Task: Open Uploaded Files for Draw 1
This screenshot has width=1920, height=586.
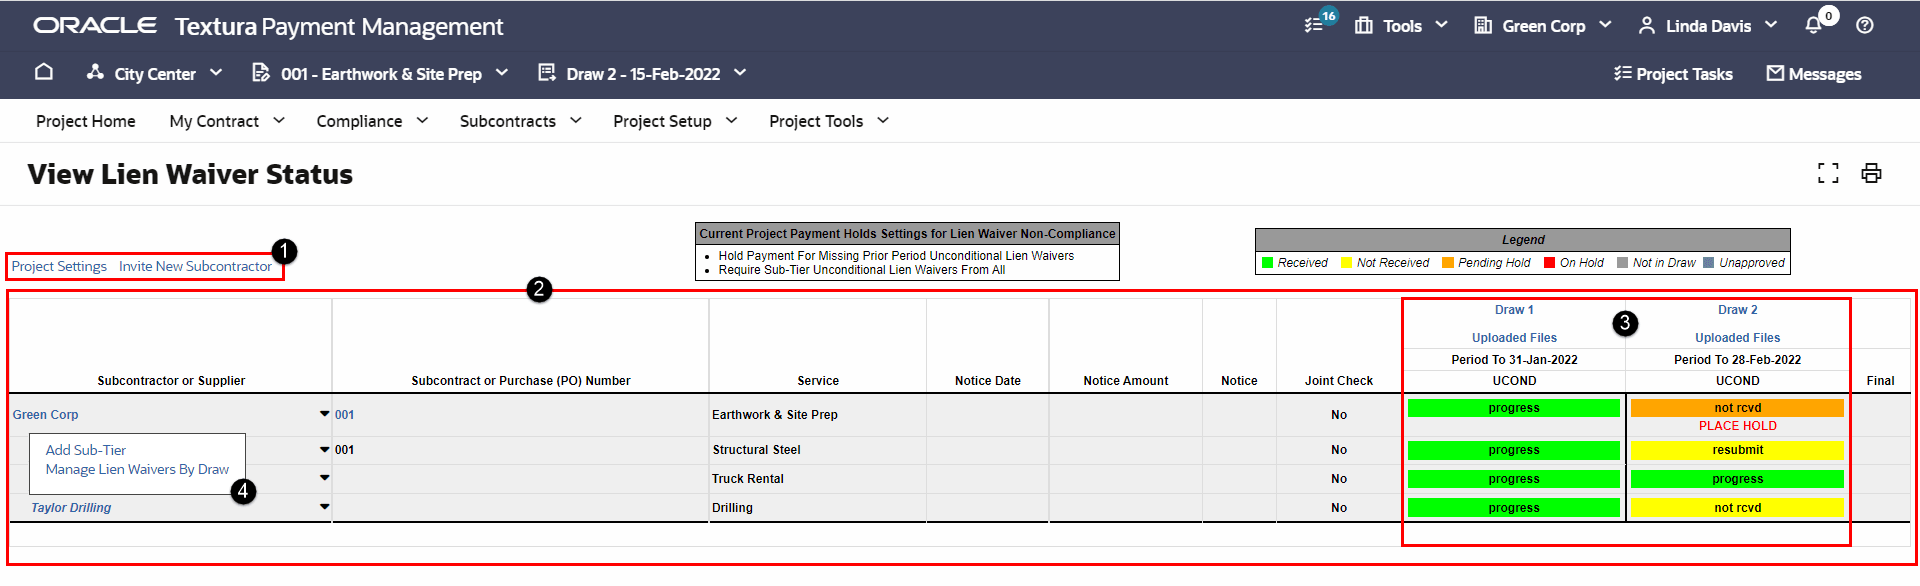Action: (x=1514, y=338)
